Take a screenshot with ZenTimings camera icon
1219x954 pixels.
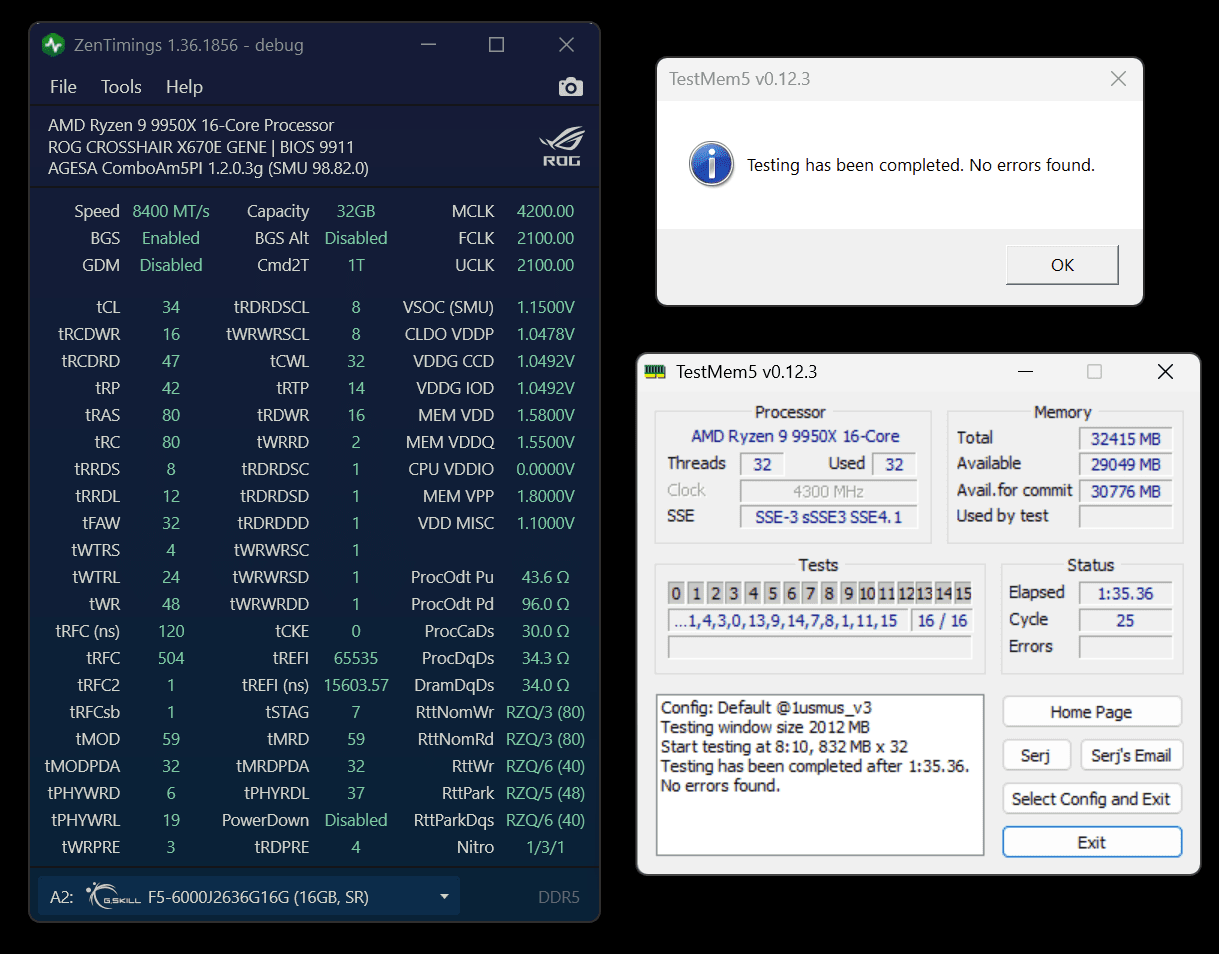click(570, 87)
